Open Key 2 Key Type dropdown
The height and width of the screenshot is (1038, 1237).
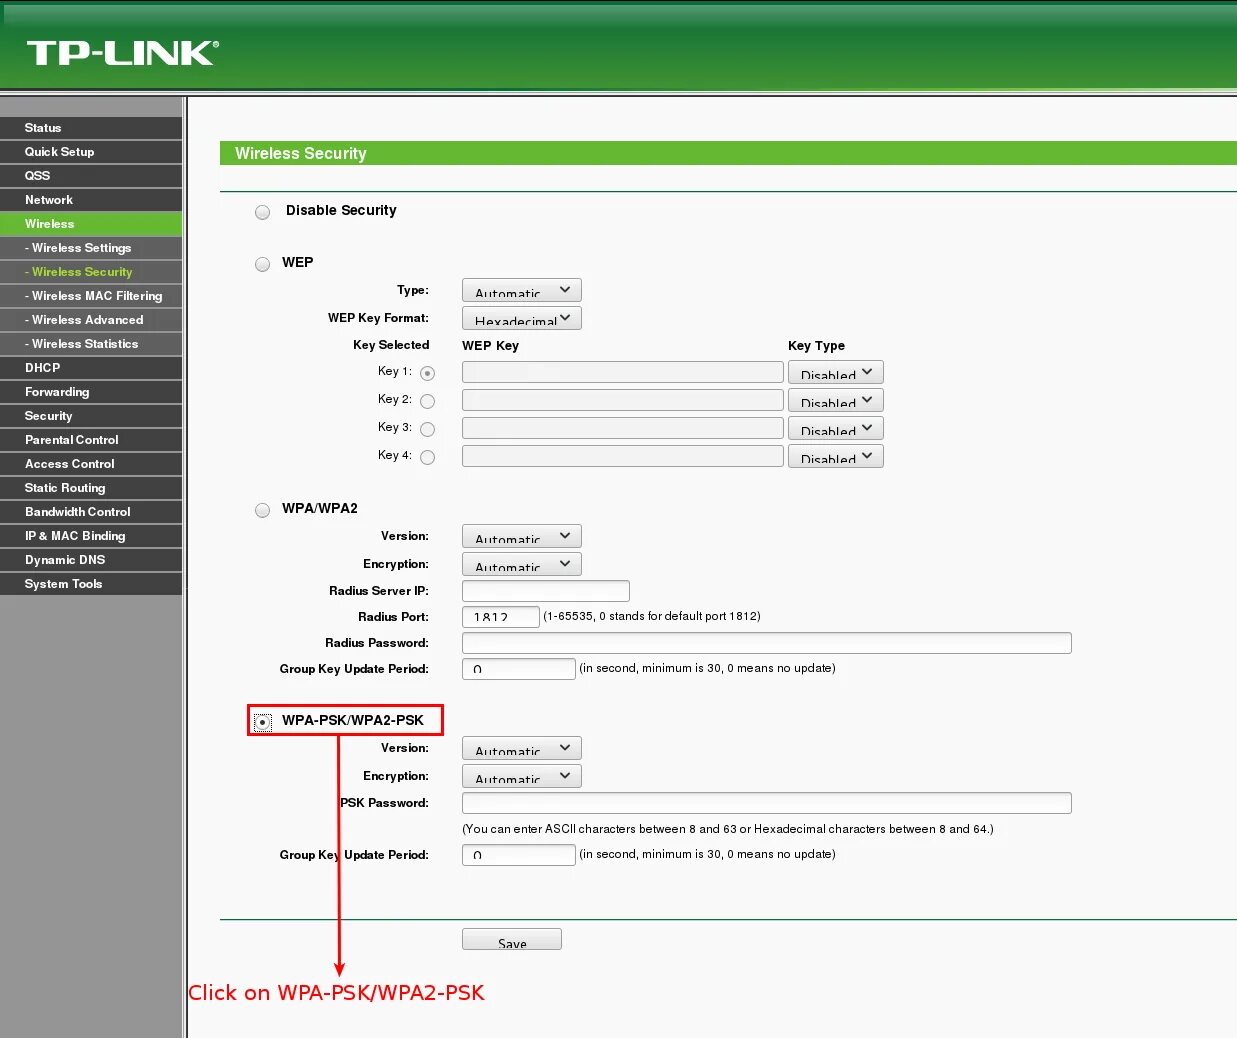(836, 400)
